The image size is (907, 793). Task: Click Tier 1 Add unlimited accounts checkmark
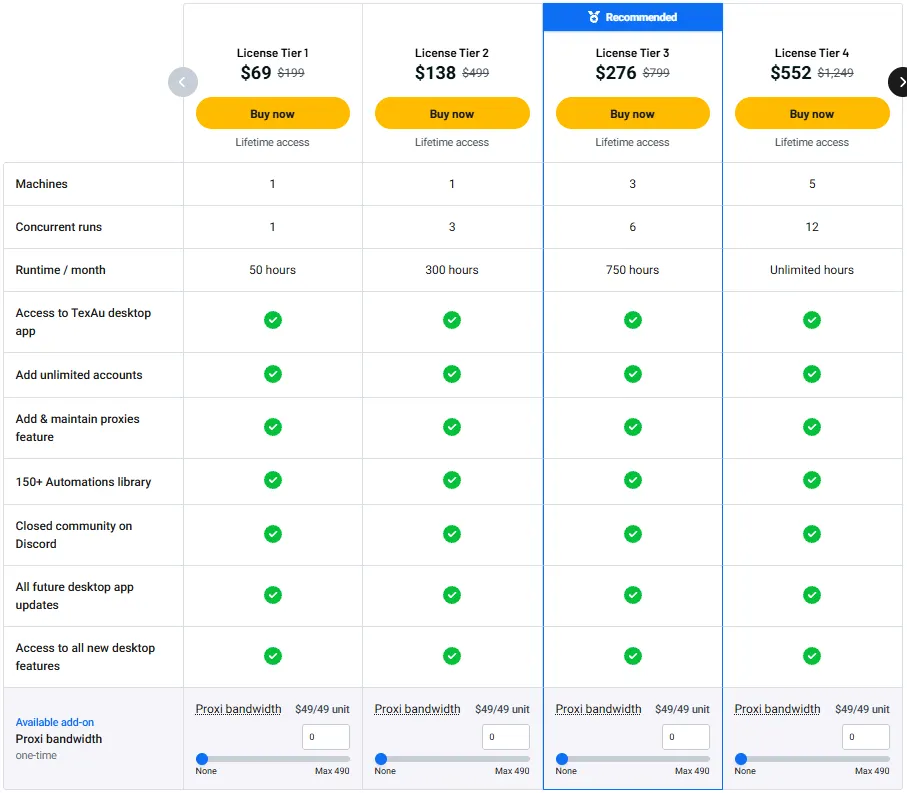pos(272,374)
